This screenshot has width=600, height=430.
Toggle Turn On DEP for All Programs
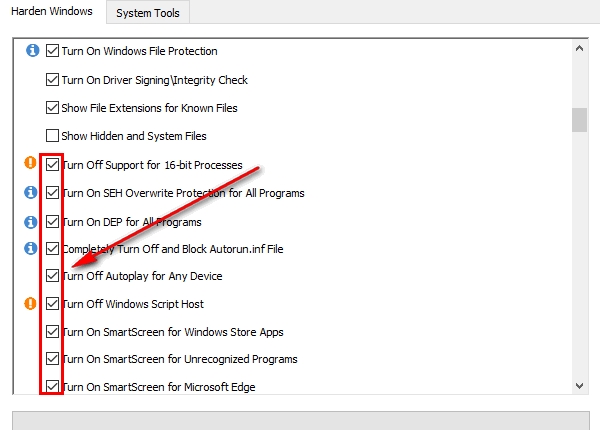point(52,222)
